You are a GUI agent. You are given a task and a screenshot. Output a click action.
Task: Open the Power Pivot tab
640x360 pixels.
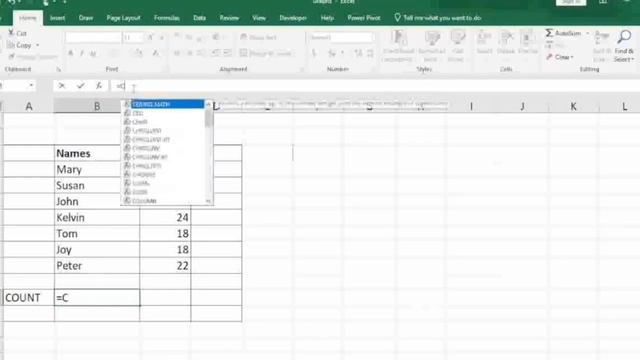coord(364,18)
